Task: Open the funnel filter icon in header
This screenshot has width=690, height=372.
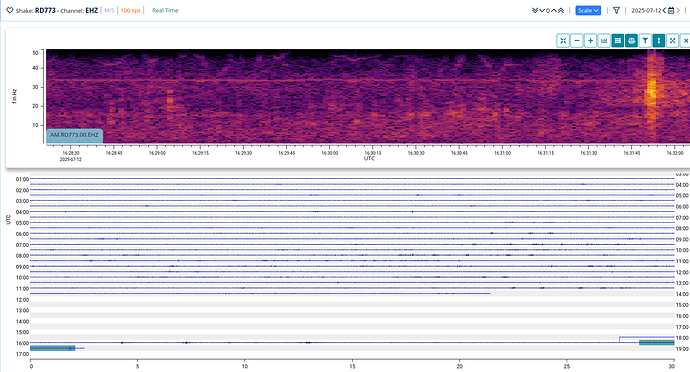Action: [617, 10]
